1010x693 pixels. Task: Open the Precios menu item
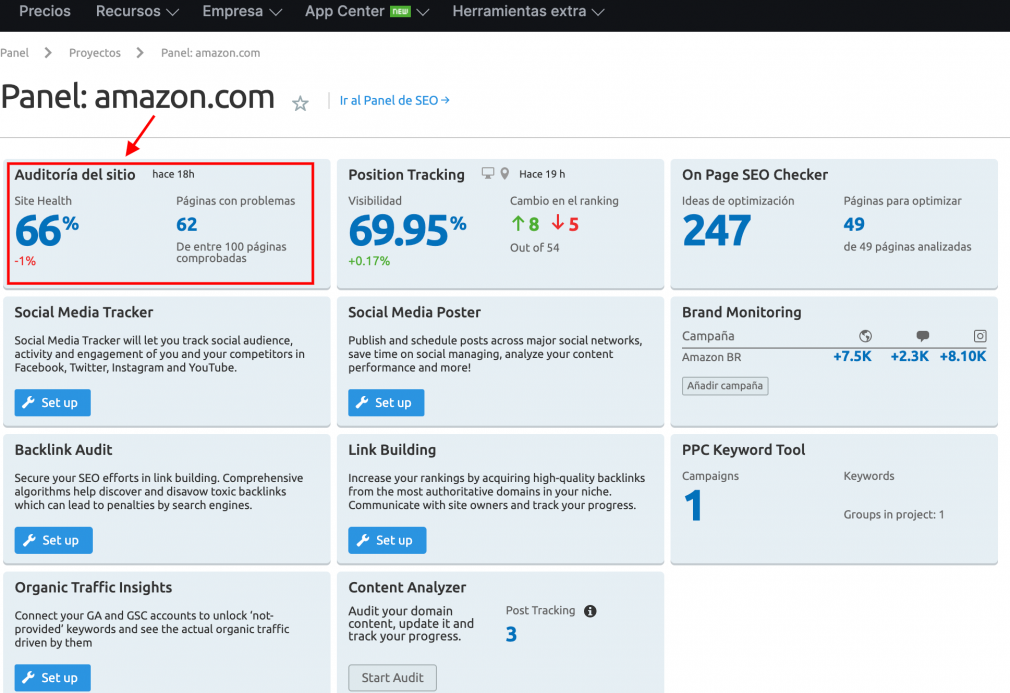(45, 11)
